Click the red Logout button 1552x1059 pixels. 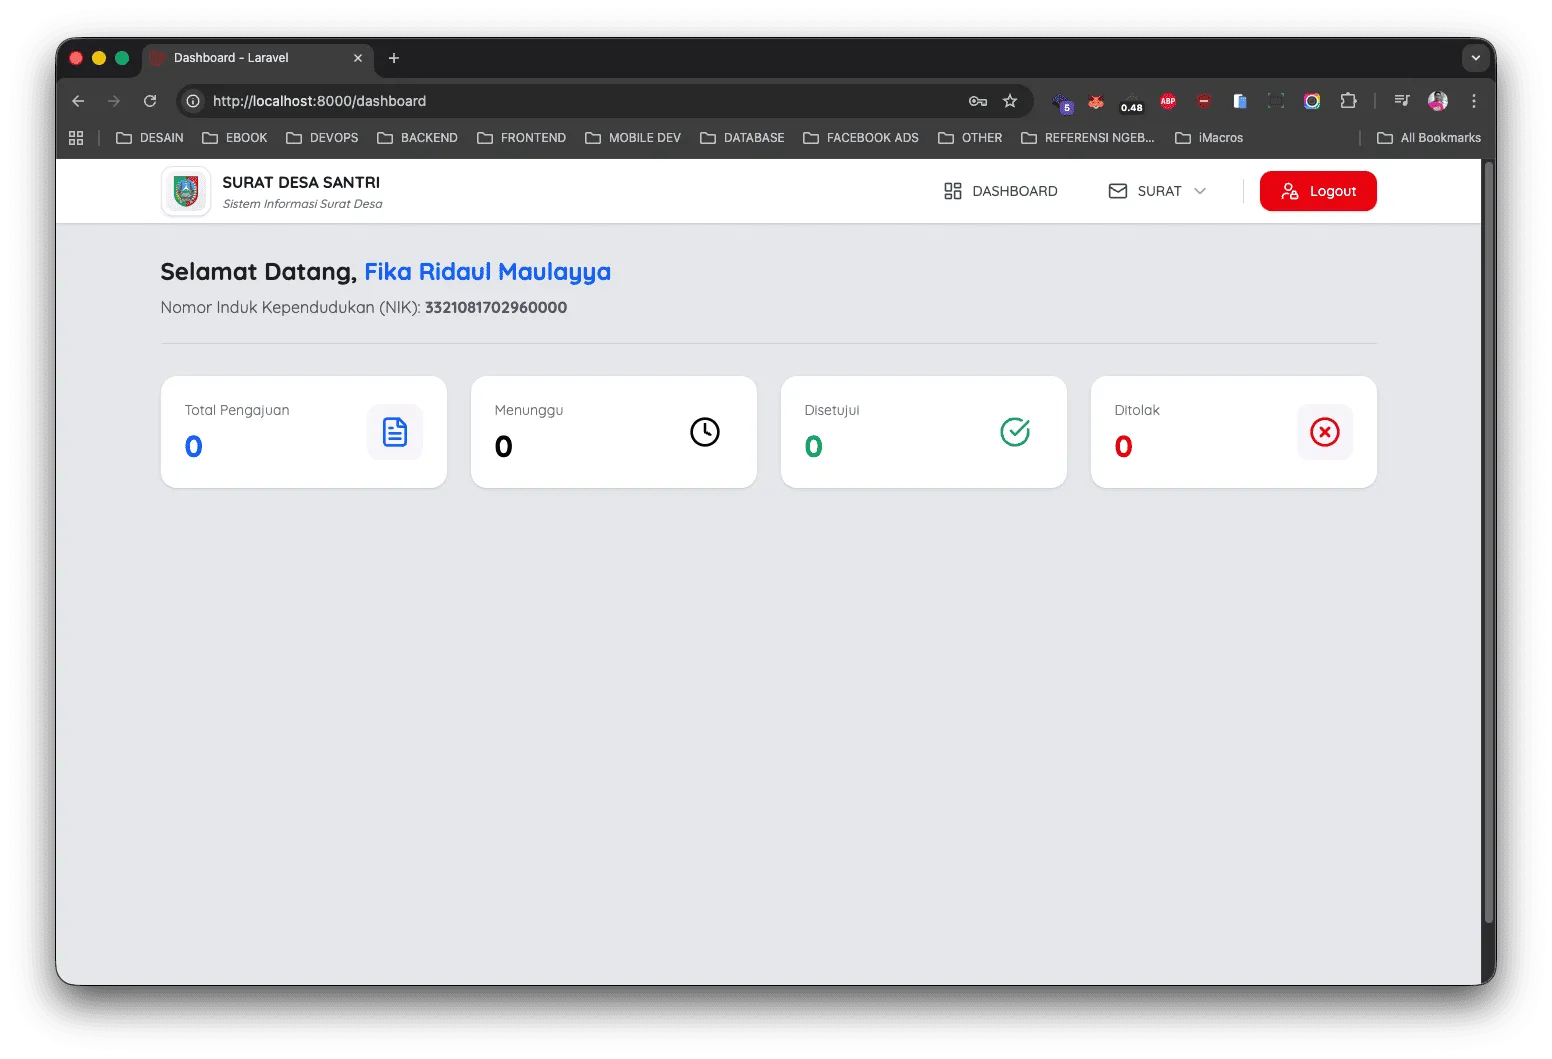(1318, 191)
